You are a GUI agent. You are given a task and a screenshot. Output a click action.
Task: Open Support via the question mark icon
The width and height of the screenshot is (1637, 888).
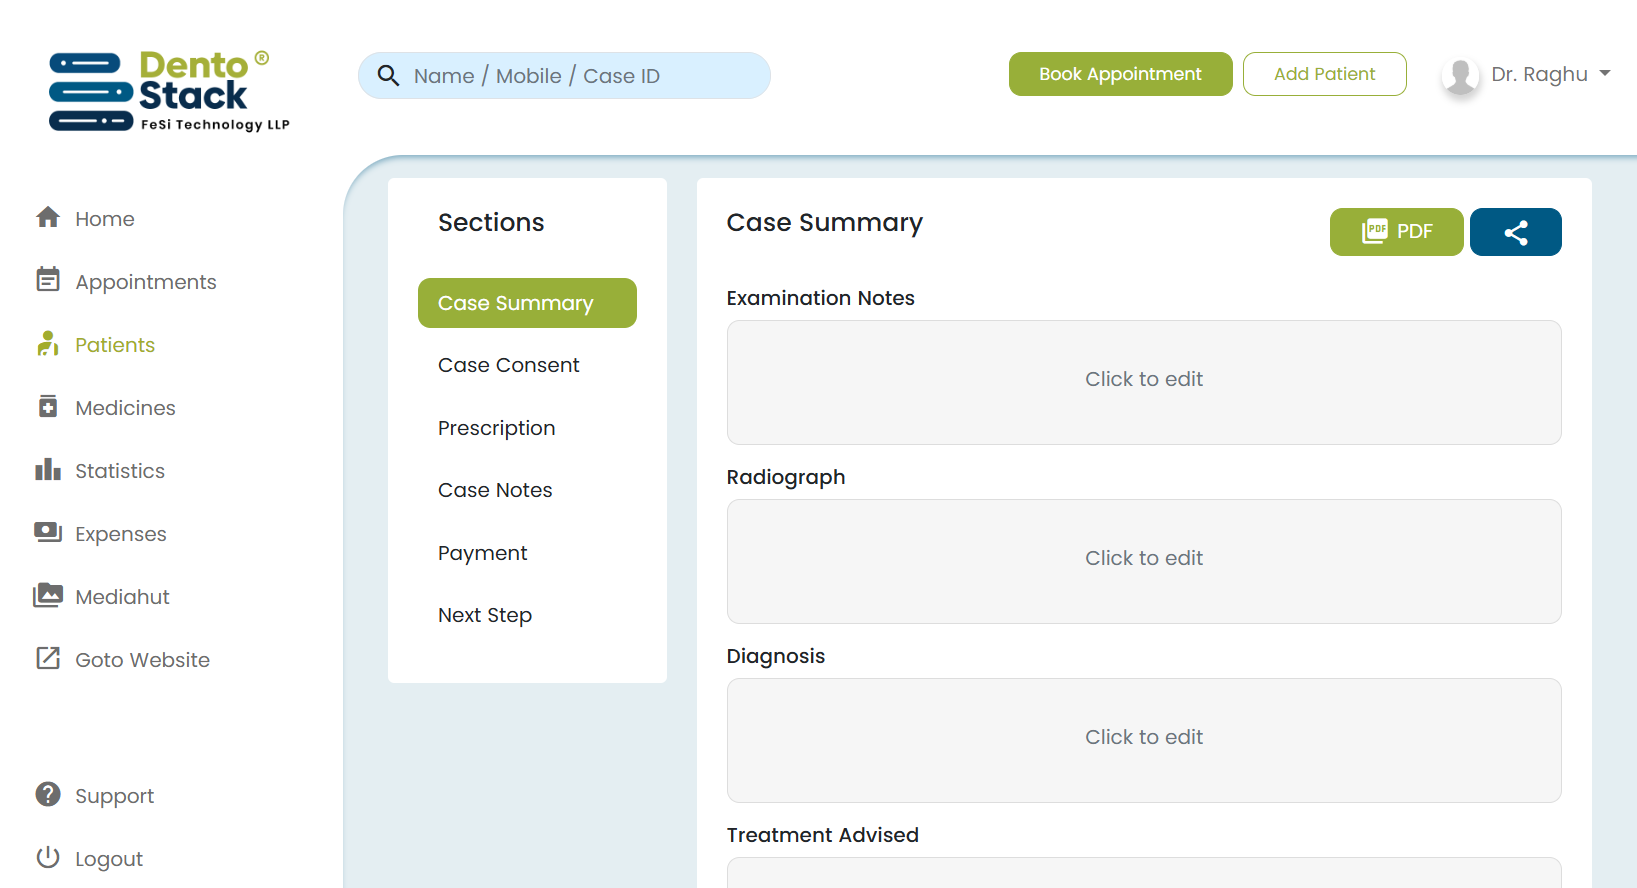pos(48,795)
